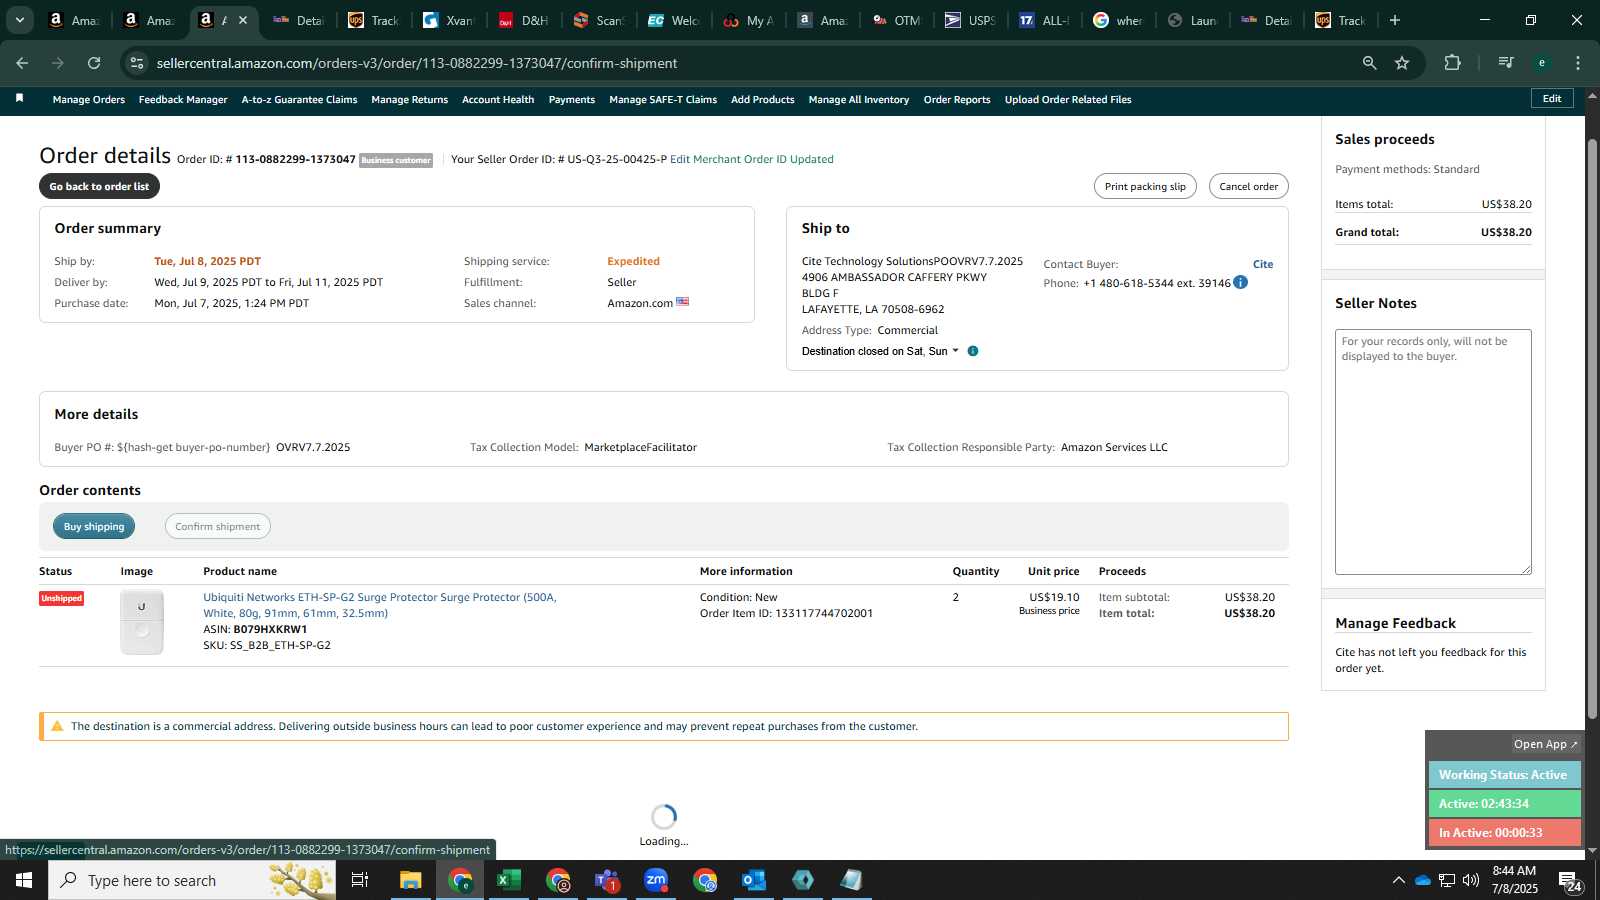The height and width of the screenshot is (900, 1600).
Task: Go back using the browser back arrow
Action: [22, 63]
